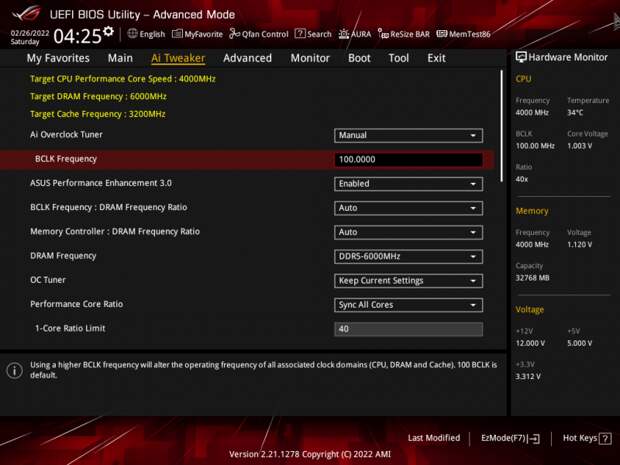
Task: Click the English language label
Action: [x=152, y=34]
